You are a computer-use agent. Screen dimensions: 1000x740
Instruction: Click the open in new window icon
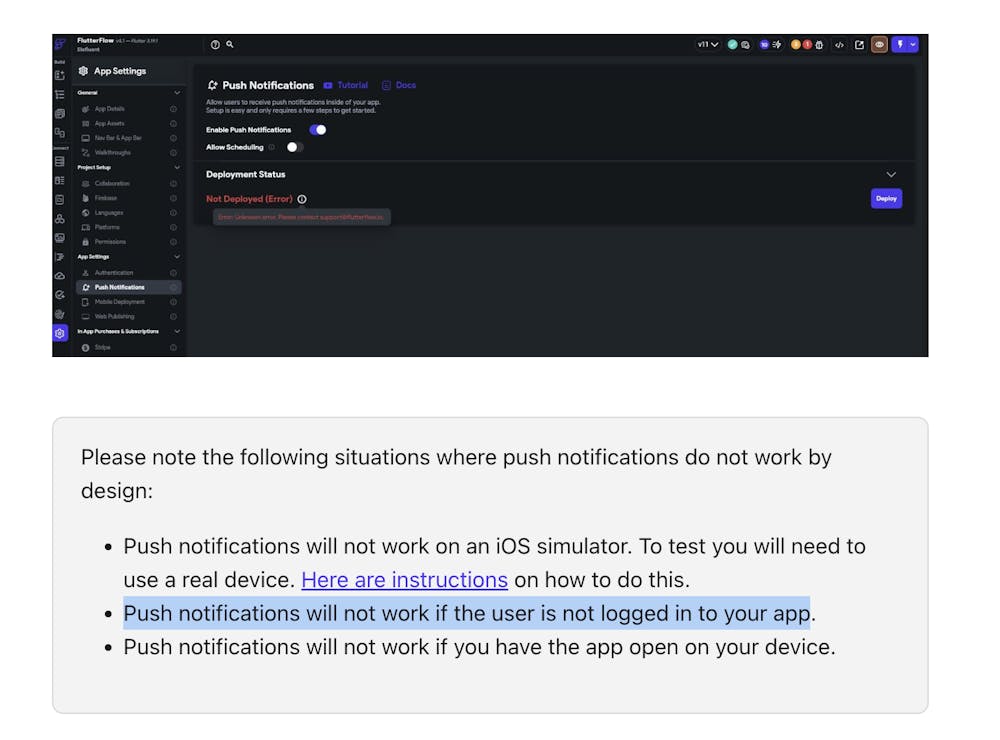859,45
